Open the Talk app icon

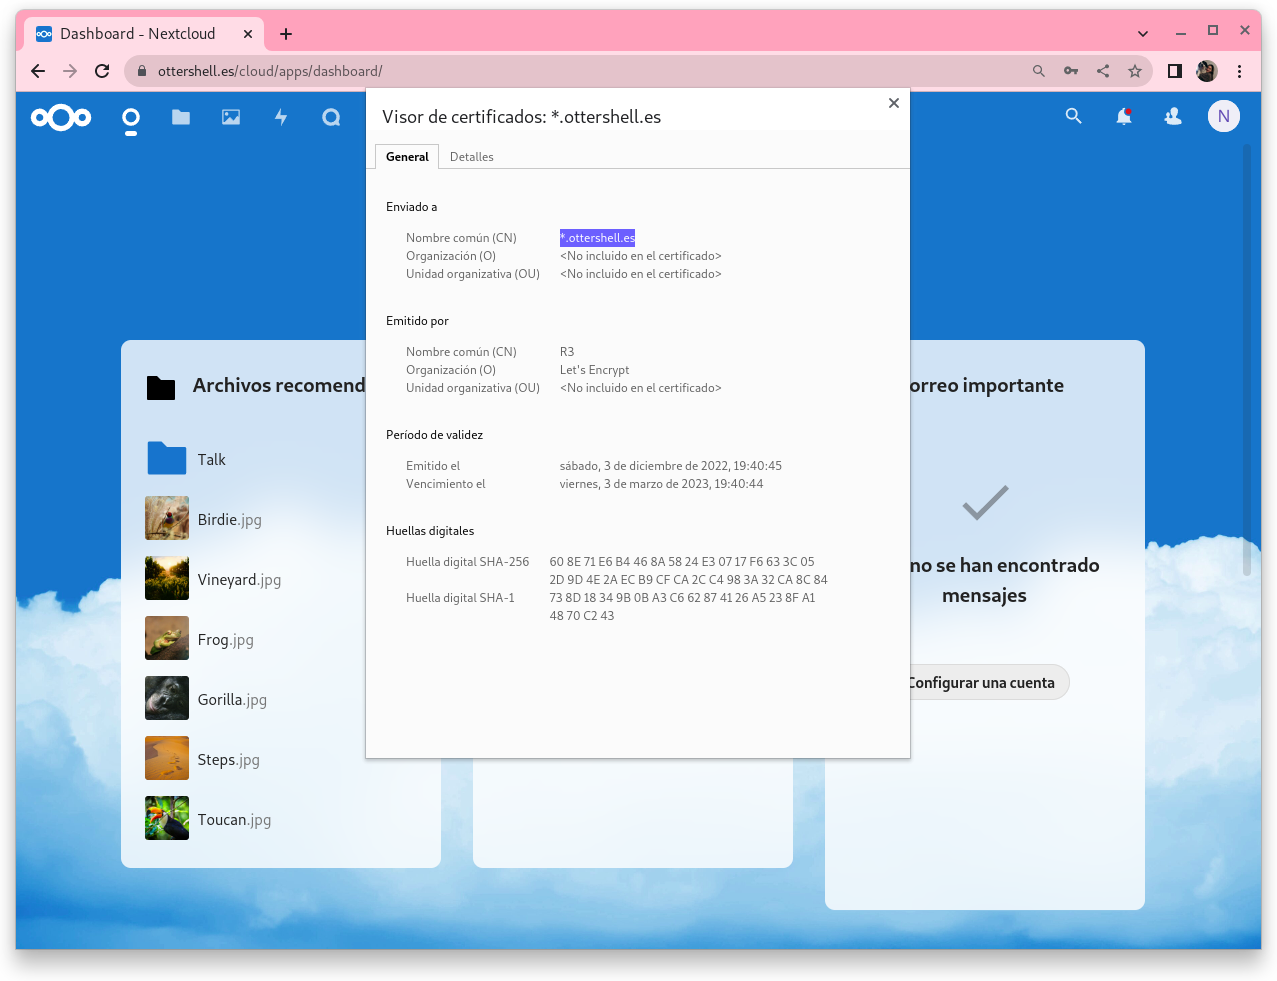[331, 118]
